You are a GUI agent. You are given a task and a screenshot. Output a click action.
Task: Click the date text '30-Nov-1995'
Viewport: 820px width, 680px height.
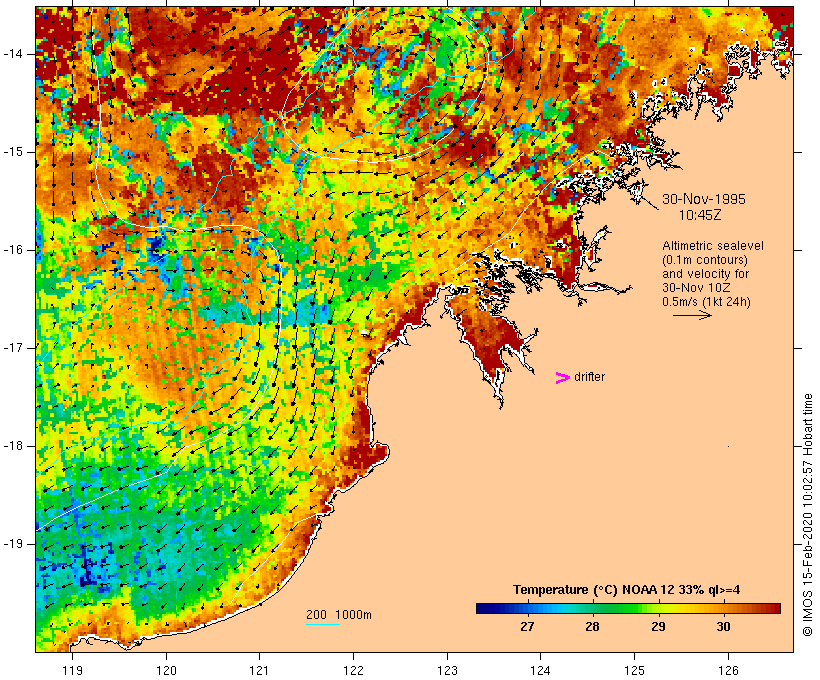coord(704,199)
